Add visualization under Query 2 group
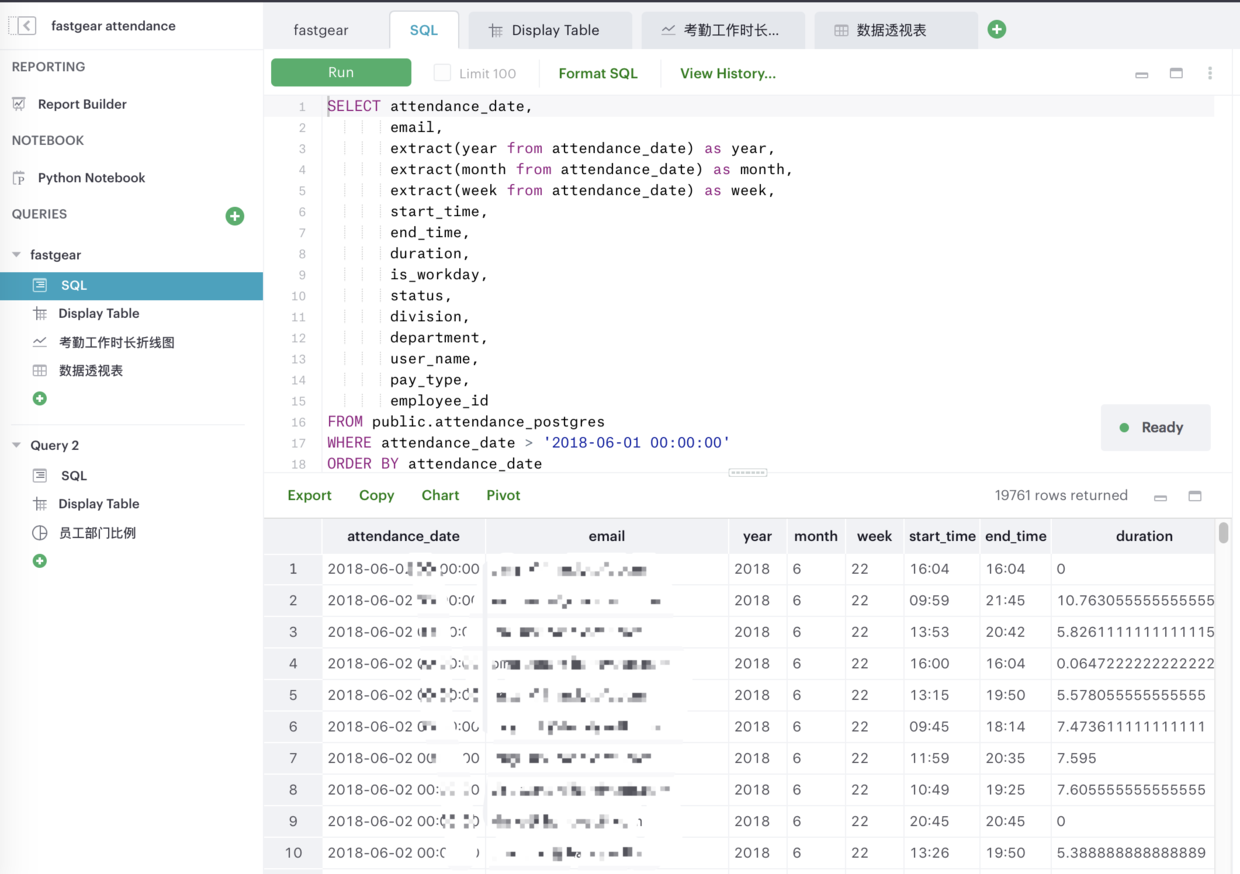1240x874 pixels. pos(40,561)
